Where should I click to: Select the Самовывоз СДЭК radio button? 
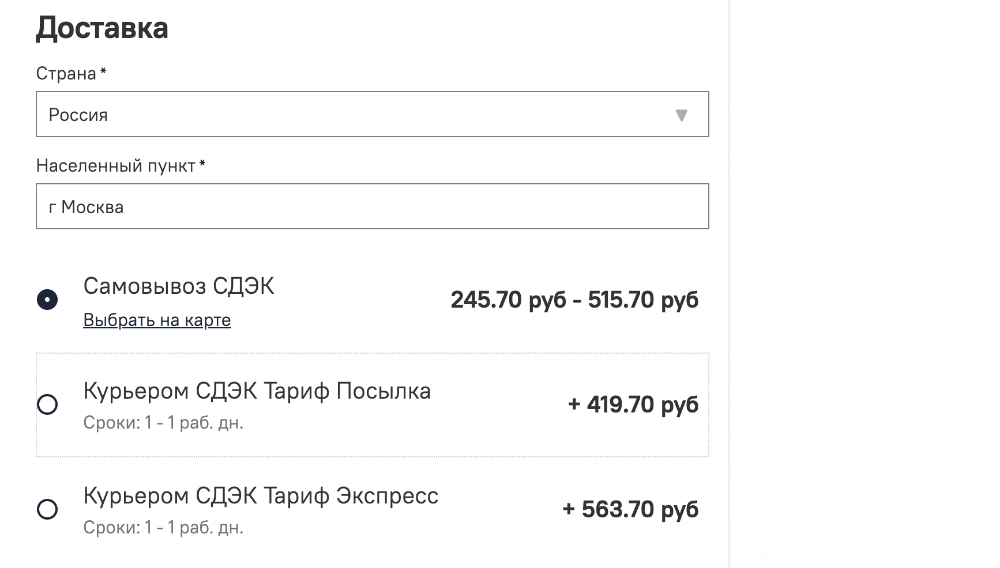pos(47,300)
